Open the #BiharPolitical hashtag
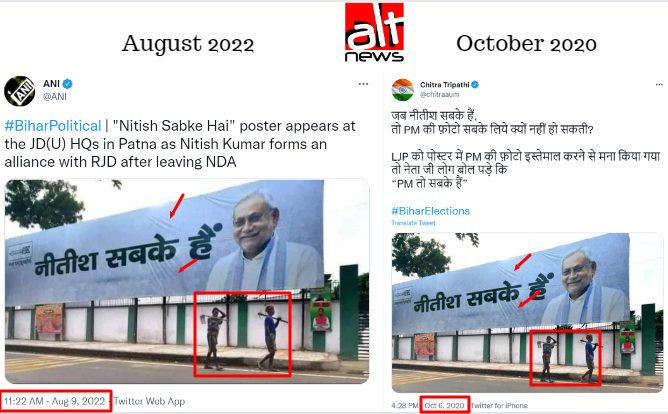 (53, 126)
